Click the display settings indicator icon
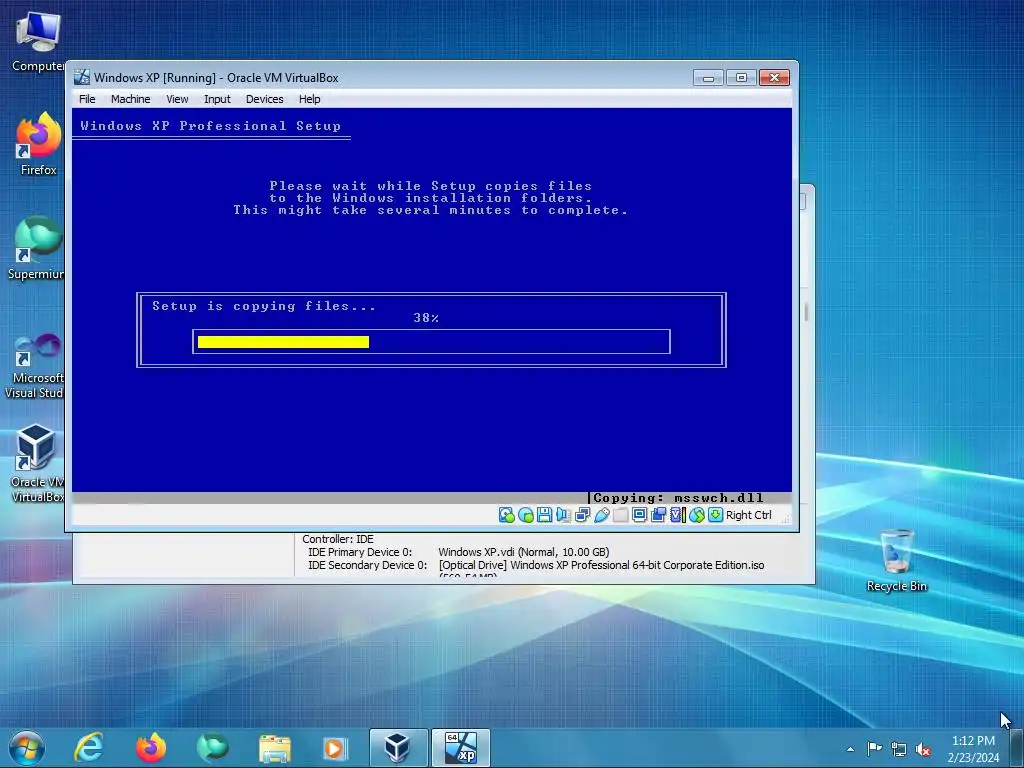Viewport: 1024px width, 768px height. click(x=639, y=515)
